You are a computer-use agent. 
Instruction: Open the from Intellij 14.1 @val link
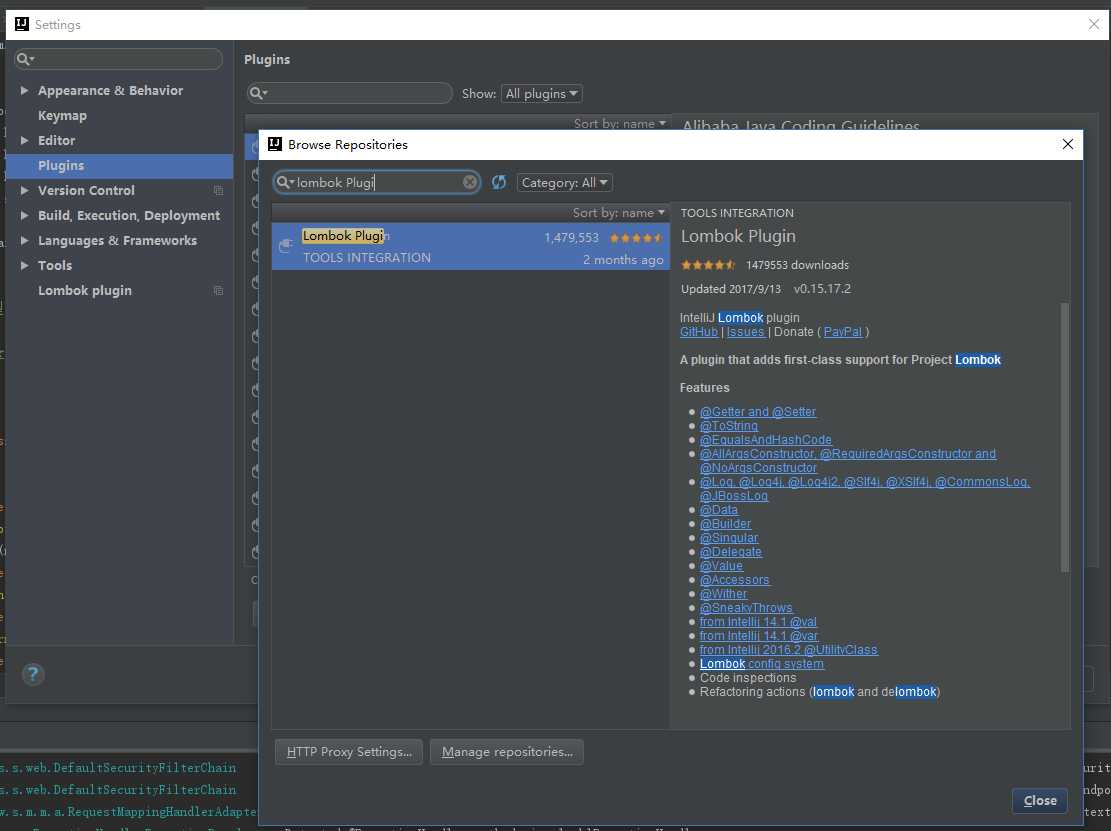point(758,622)
